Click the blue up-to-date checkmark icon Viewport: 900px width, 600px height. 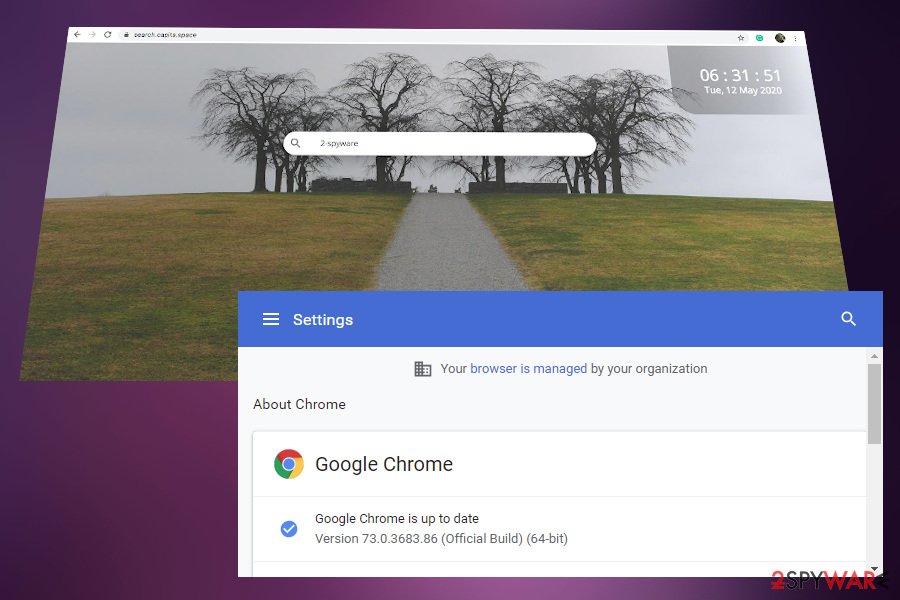click(289, 529)
